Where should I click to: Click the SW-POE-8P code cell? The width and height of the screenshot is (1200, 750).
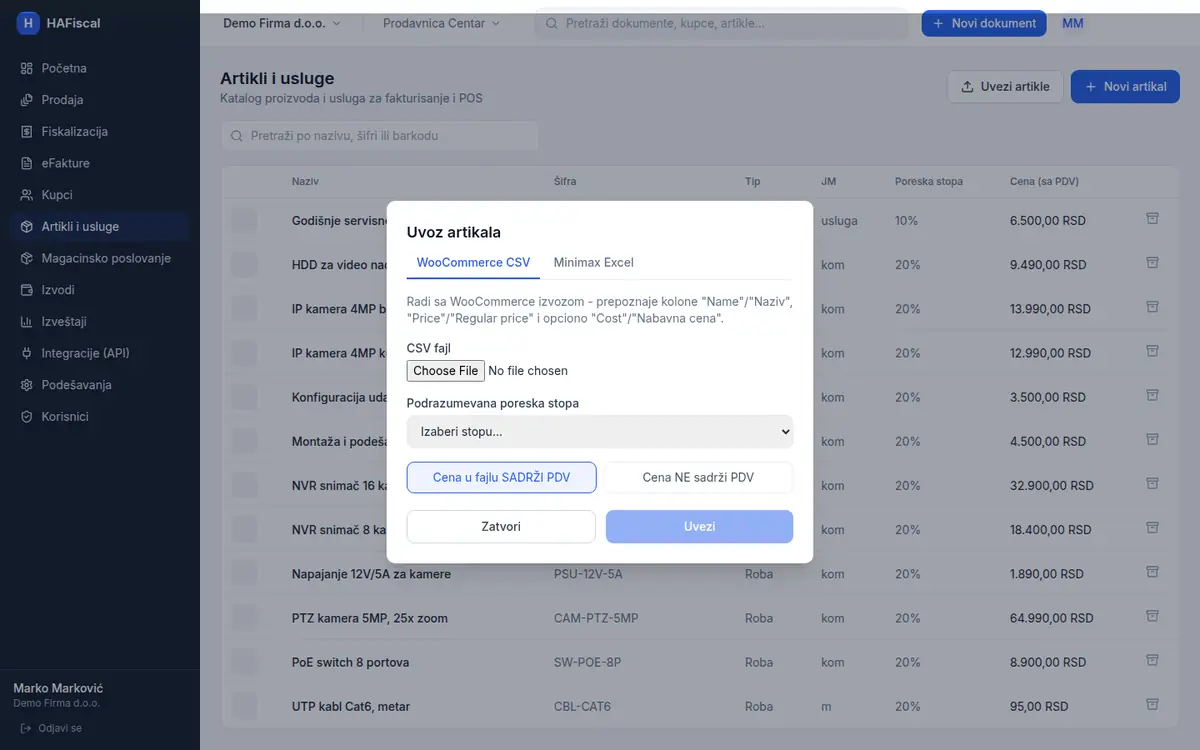587,662
